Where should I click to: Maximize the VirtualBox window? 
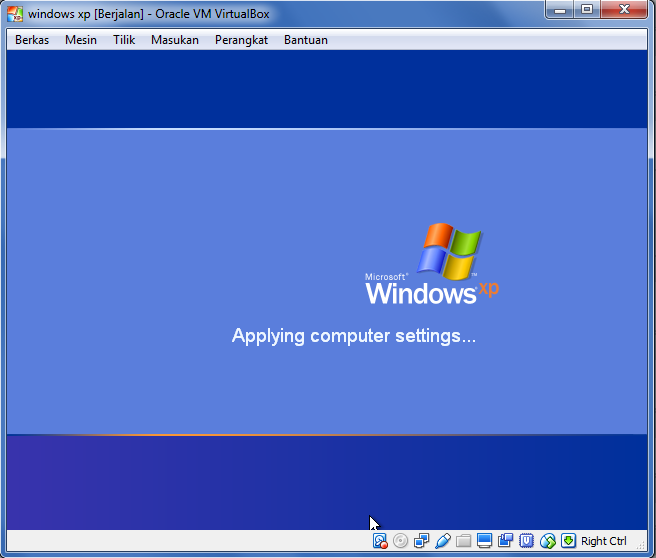[587, 10]
